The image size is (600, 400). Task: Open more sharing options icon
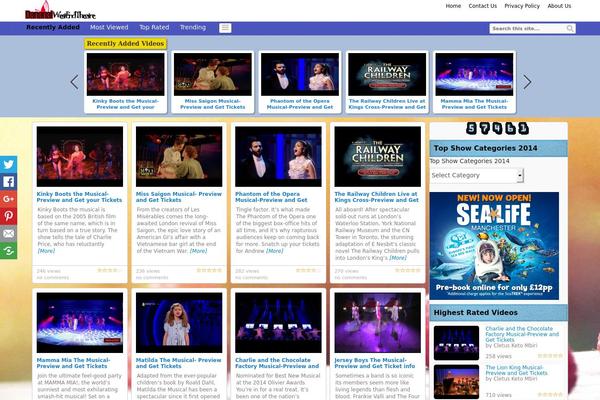coord(8,251)
